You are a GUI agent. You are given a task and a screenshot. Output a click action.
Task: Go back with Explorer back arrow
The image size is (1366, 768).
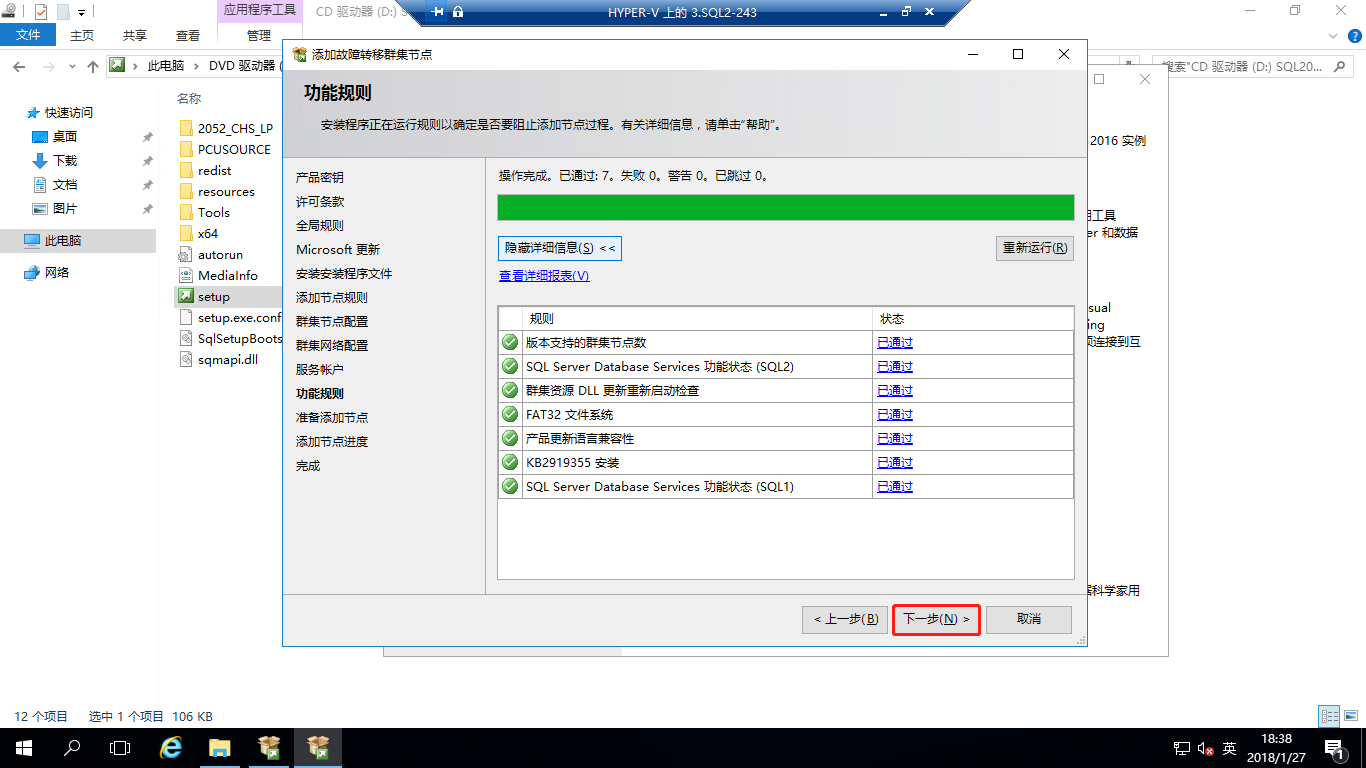tap(19, 66)
